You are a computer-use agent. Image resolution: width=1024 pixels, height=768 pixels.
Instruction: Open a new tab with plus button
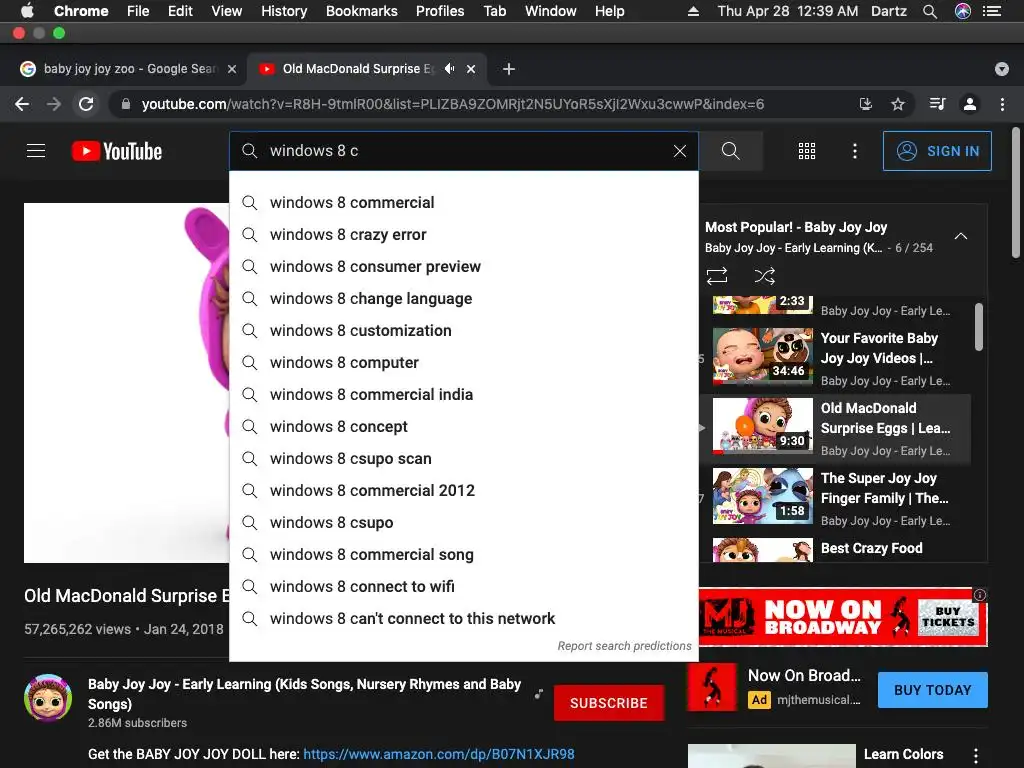509,69
